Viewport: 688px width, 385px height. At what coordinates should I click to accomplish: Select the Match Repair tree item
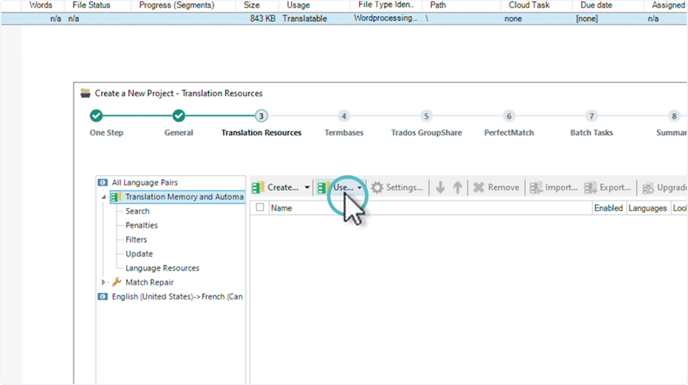[149, 282]
